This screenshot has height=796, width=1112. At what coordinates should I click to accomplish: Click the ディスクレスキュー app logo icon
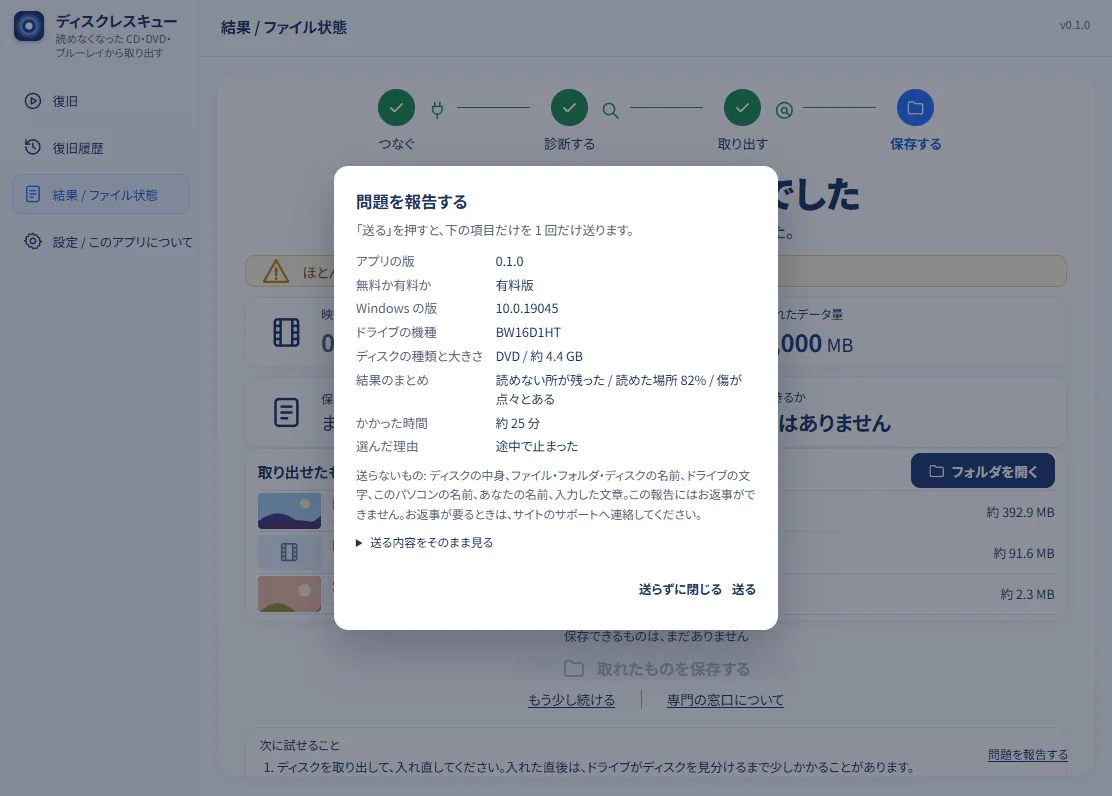coord(29,26)
